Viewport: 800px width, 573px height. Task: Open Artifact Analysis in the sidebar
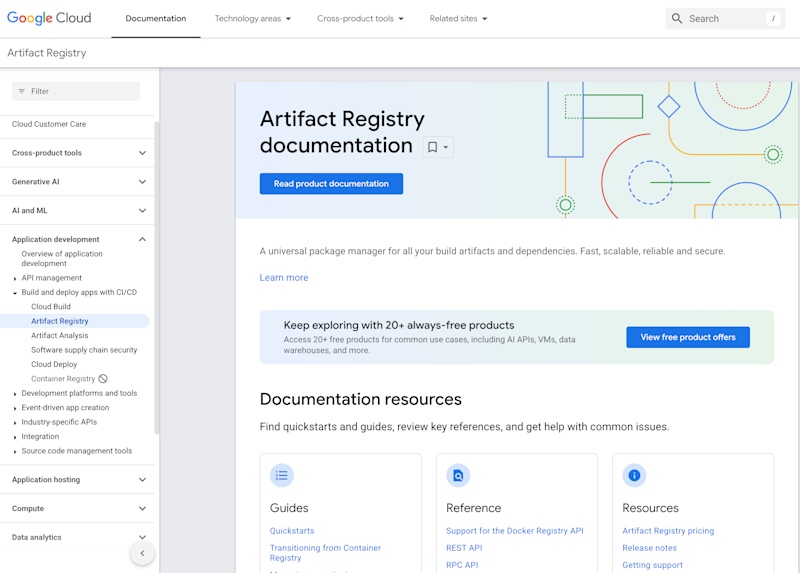[x=60, y=335]
